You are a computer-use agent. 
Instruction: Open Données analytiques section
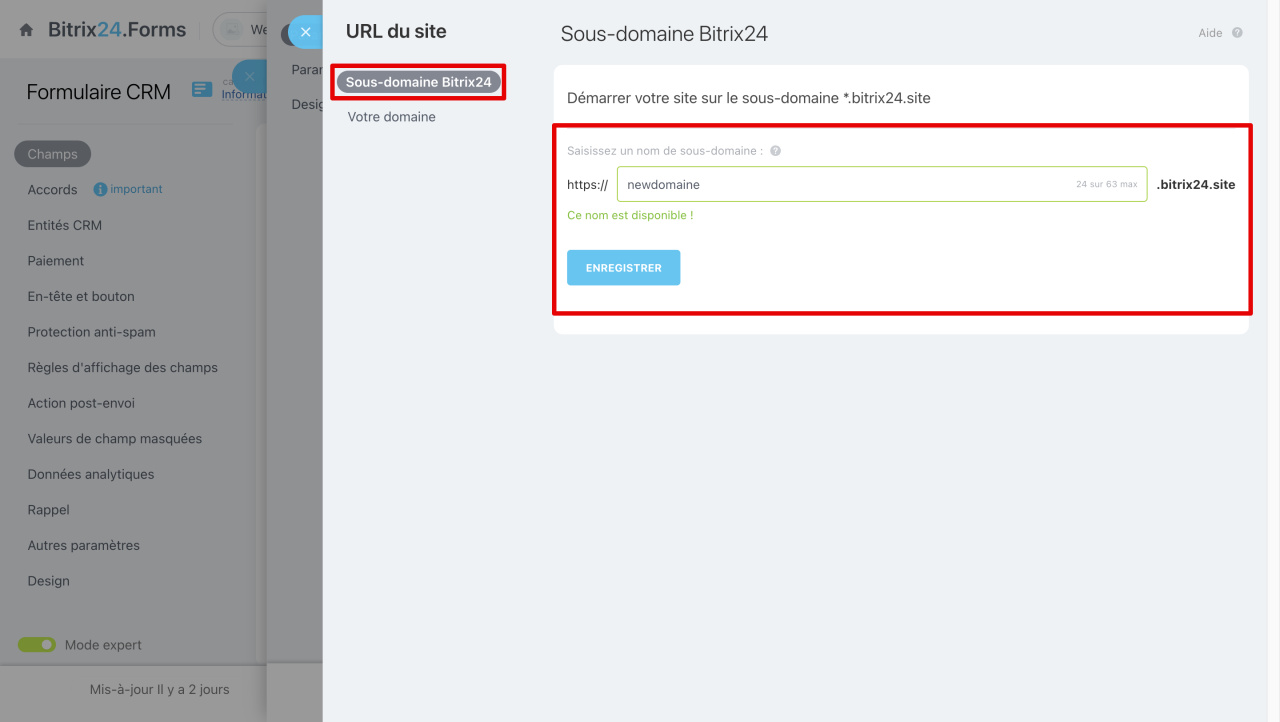tap(91, 474)
